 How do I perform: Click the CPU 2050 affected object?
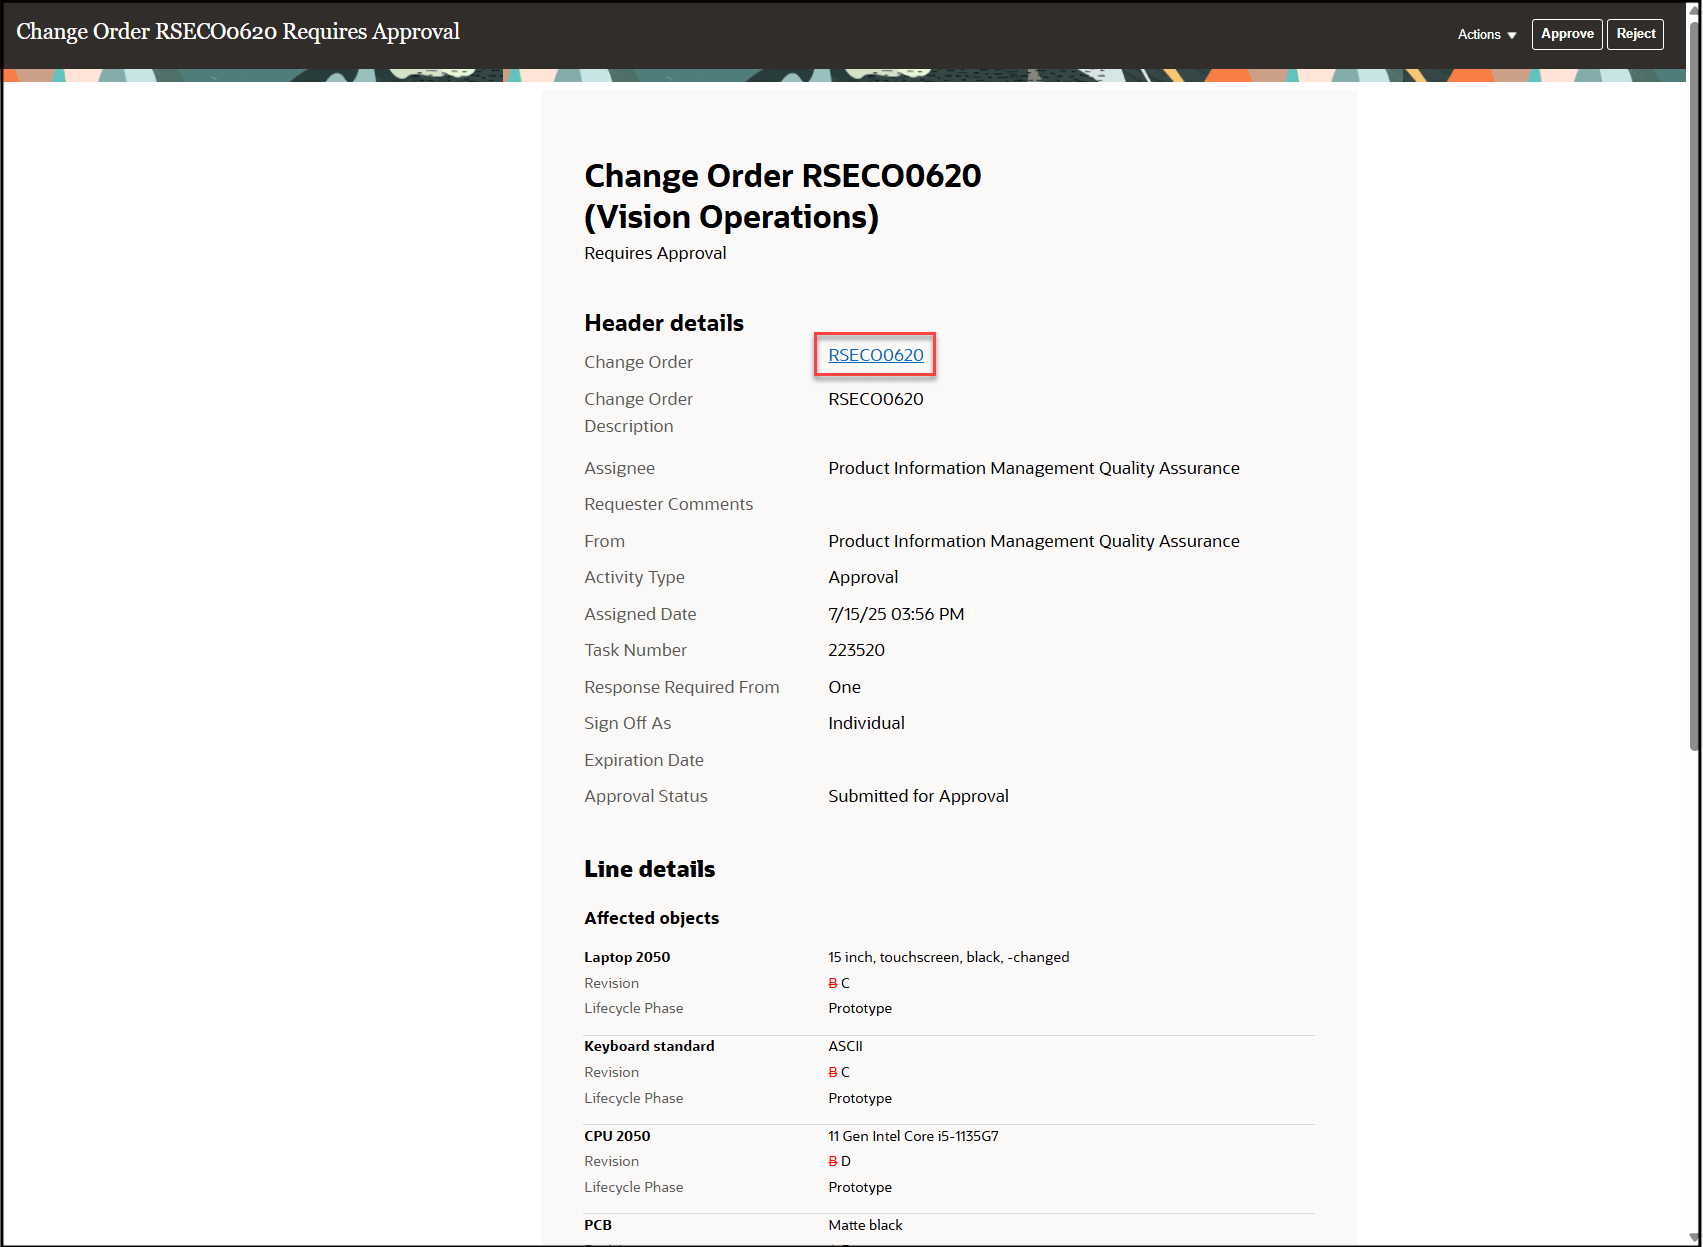click(617, 1136)
